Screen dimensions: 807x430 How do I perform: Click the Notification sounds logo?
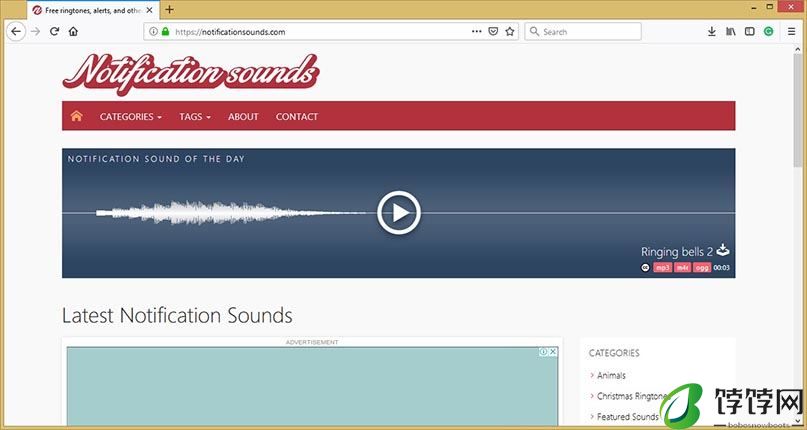[190, 73]
